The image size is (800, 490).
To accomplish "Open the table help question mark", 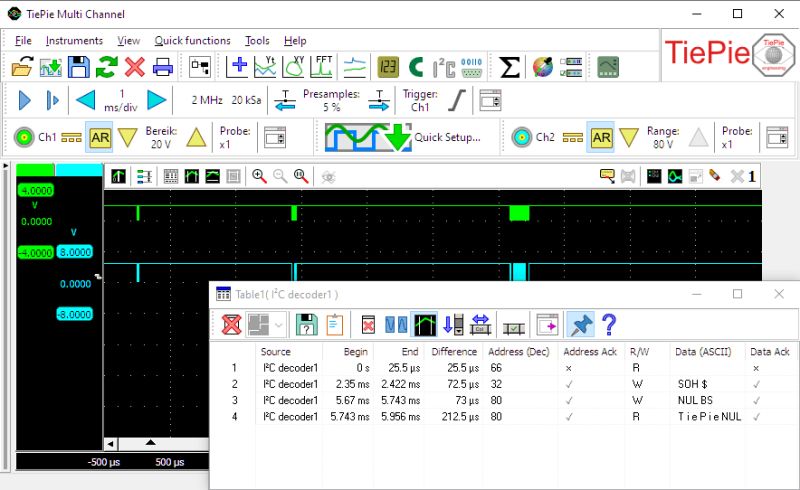I will tap(609, 324).
